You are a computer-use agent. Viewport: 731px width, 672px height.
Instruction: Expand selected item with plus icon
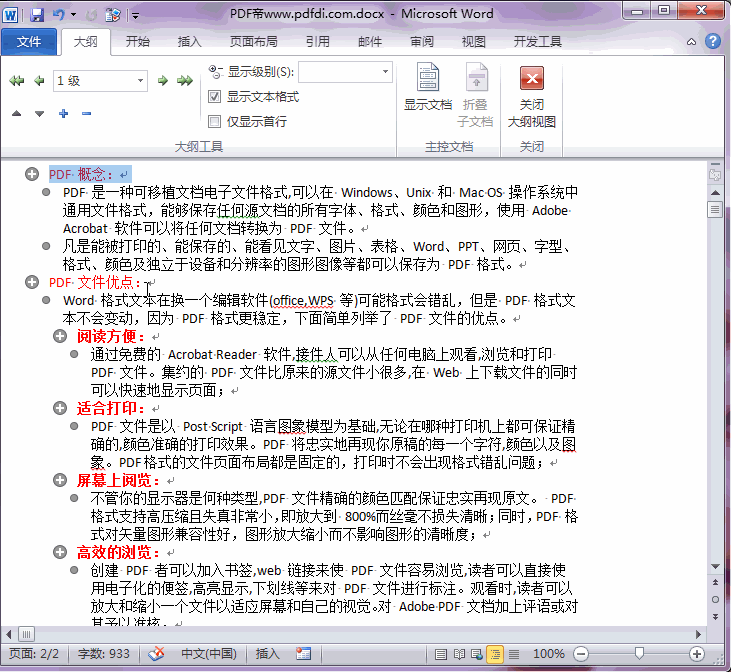pyautogui.click(x=63, y=113)
